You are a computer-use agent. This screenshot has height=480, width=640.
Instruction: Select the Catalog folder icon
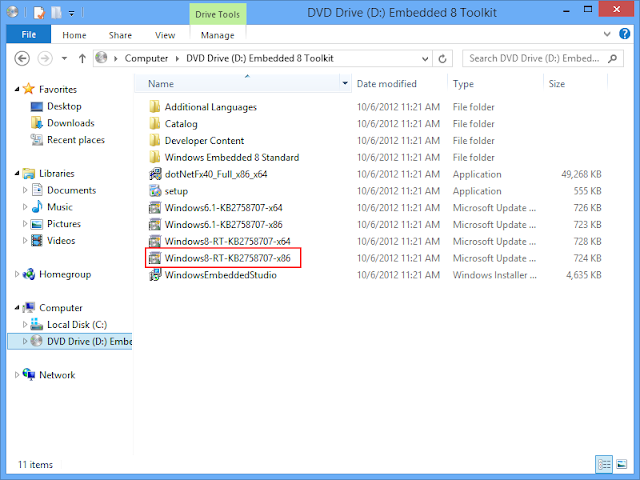pyautogui.click(x=155, y=124)
